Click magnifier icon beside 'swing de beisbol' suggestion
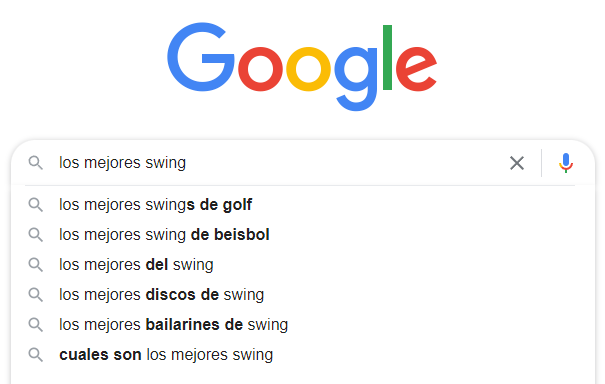The height and width of the screenshot is (384, 605). [35, 235]
